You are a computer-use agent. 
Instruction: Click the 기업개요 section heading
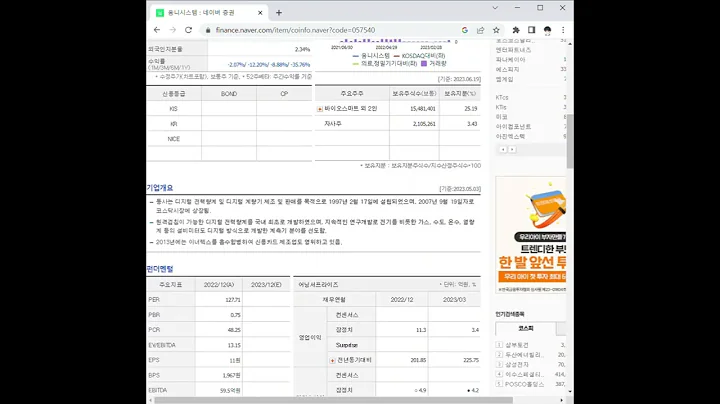(160, 188)
